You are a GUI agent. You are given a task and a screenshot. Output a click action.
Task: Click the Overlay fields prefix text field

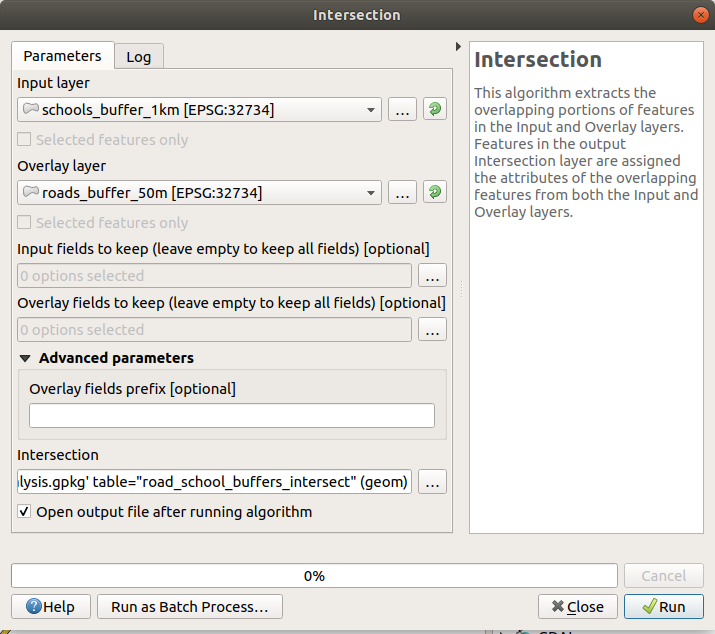[x=232, y=416]
